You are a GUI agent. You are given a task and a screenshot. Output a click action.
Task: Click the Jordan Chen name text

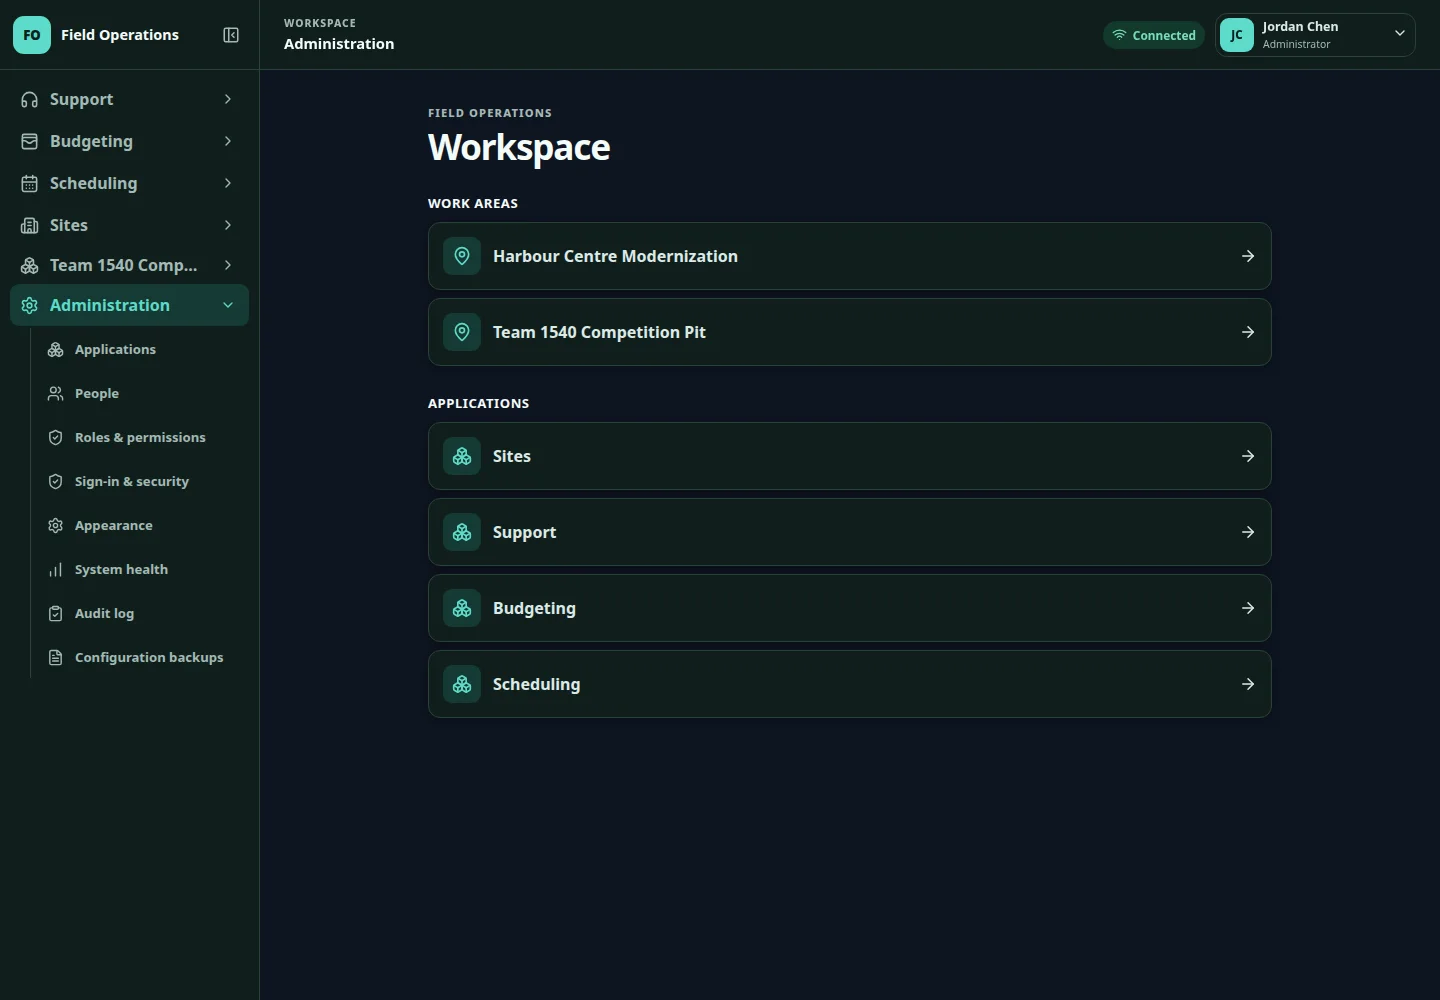coord(1300,27)
